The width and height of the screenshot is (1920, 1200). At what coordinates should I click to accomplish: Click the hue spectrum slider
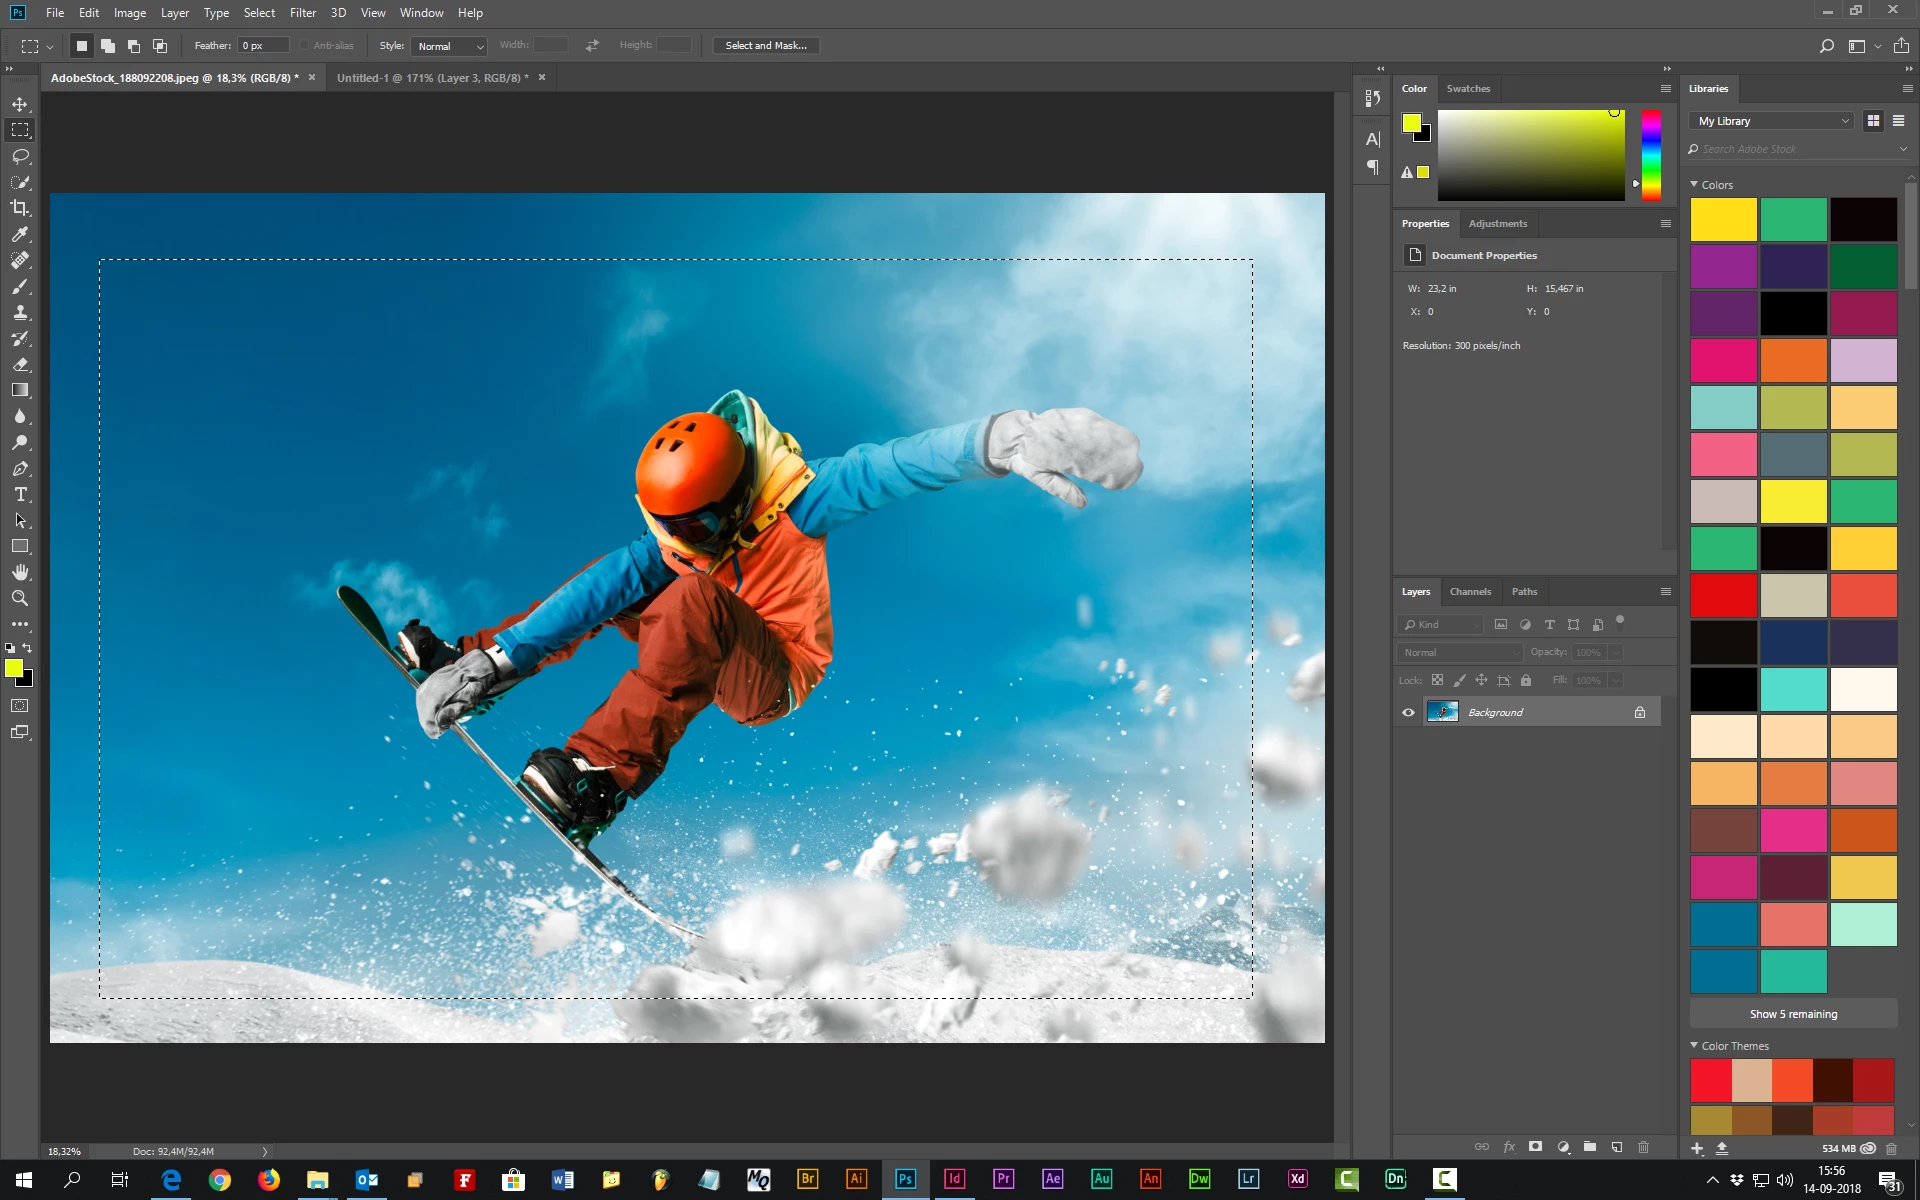(1651, 155)
